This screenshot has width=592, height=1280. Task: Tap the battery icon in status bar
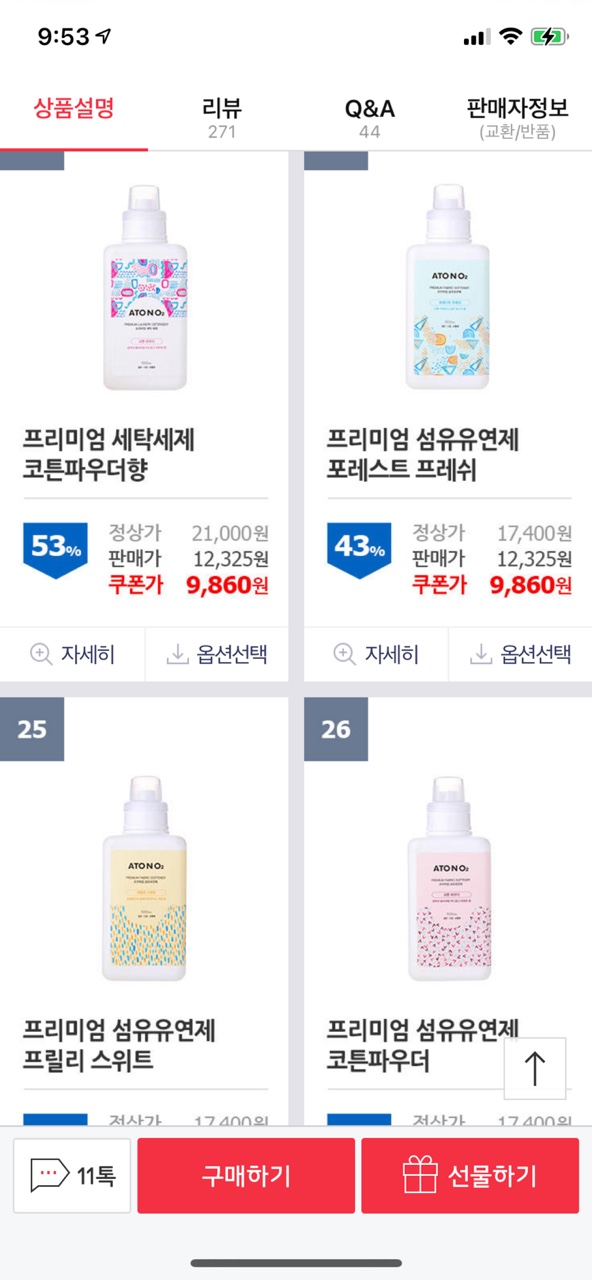551,37
